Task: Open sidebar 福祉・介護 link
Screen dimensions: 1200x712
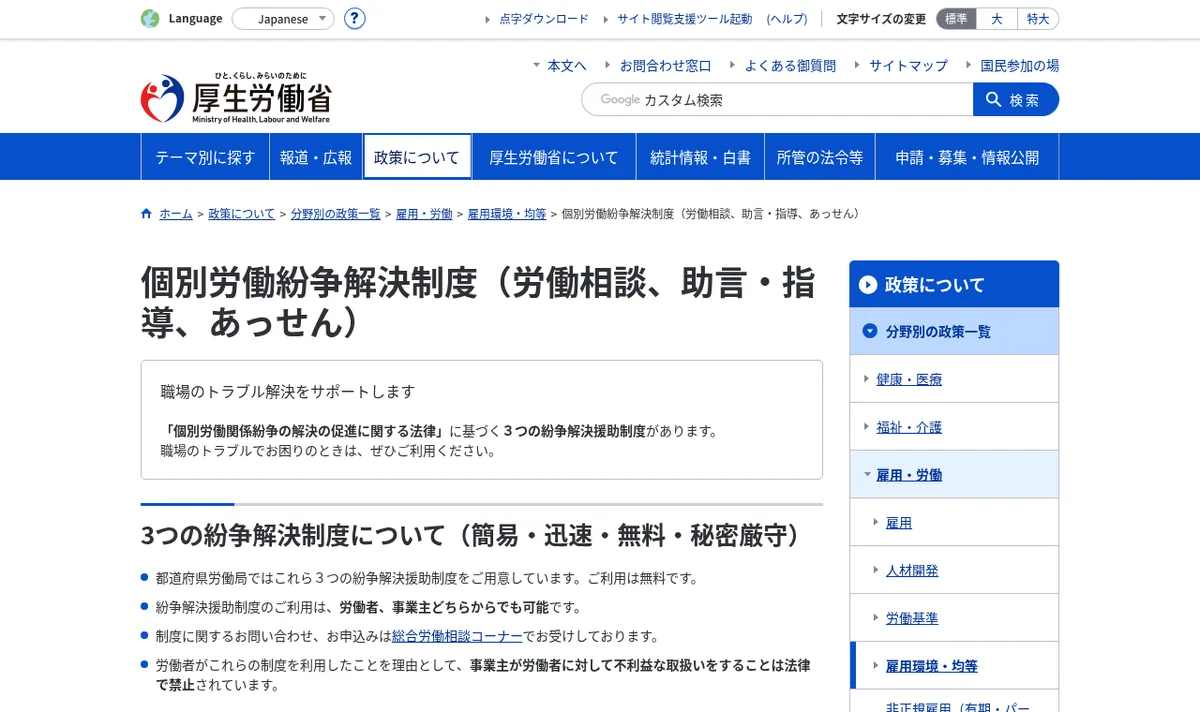Action: tap(909, 427)
